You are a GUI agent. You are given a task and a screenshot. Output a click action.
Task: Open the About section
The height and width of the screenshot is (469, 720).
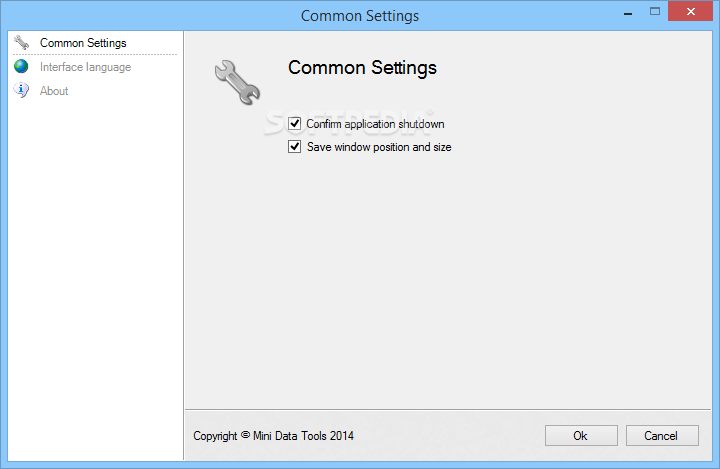pyautogui.click(x=54, y=91)
